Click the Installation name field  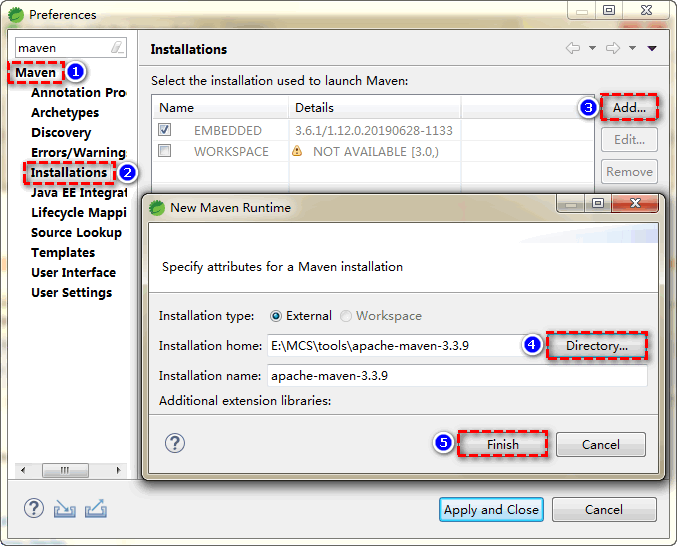click(457, 376)
